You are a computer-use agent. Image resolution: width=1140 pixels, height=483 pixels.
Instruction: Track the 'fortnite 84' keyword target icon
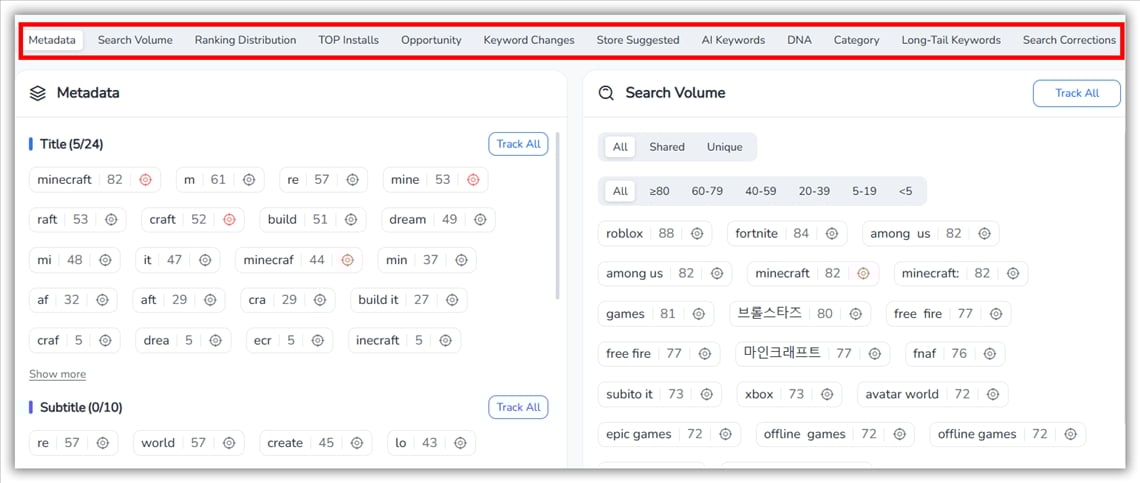coord(832,233)
